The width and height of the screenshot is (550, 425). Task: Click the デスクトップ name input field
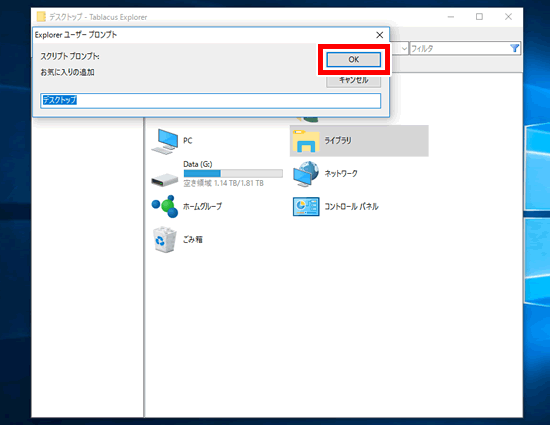[x=210, y=101]
